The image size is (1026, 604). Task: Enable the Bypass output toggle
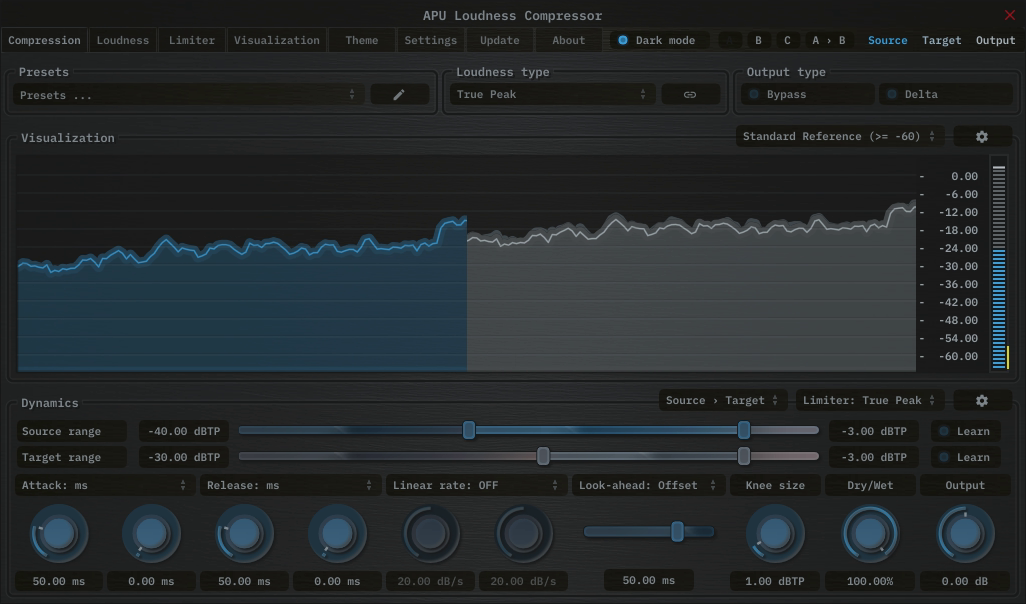(808, 94)
